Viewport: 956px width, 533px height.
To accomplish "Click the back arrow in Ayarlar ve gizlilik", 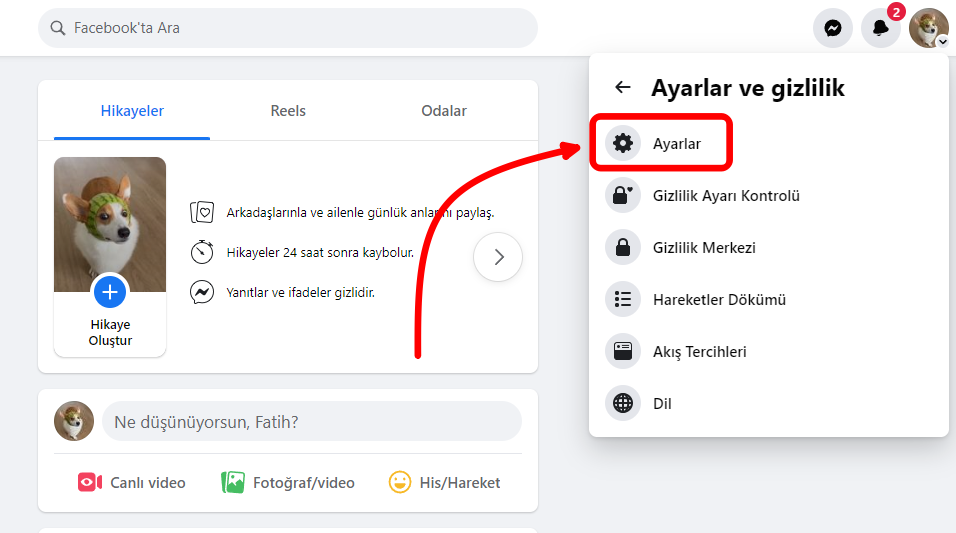I will coord(623,87).
